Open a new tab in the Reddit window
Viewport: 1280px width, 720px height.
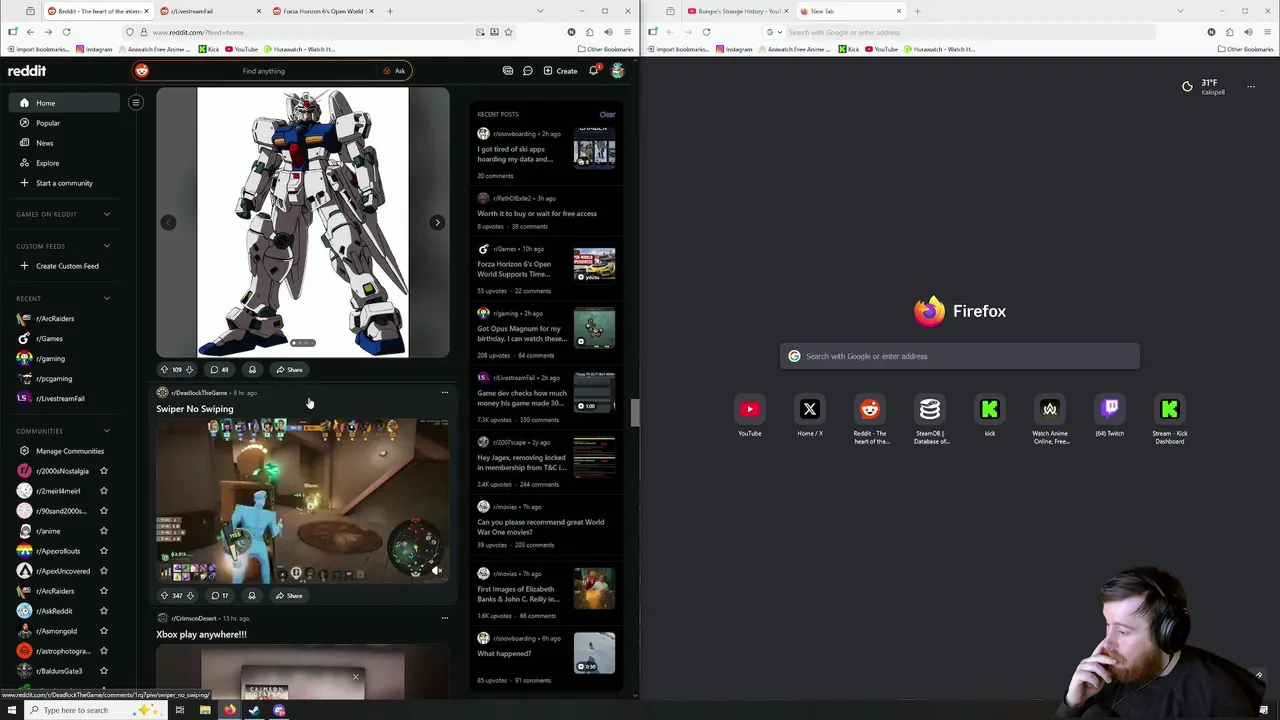pos(390,11)
